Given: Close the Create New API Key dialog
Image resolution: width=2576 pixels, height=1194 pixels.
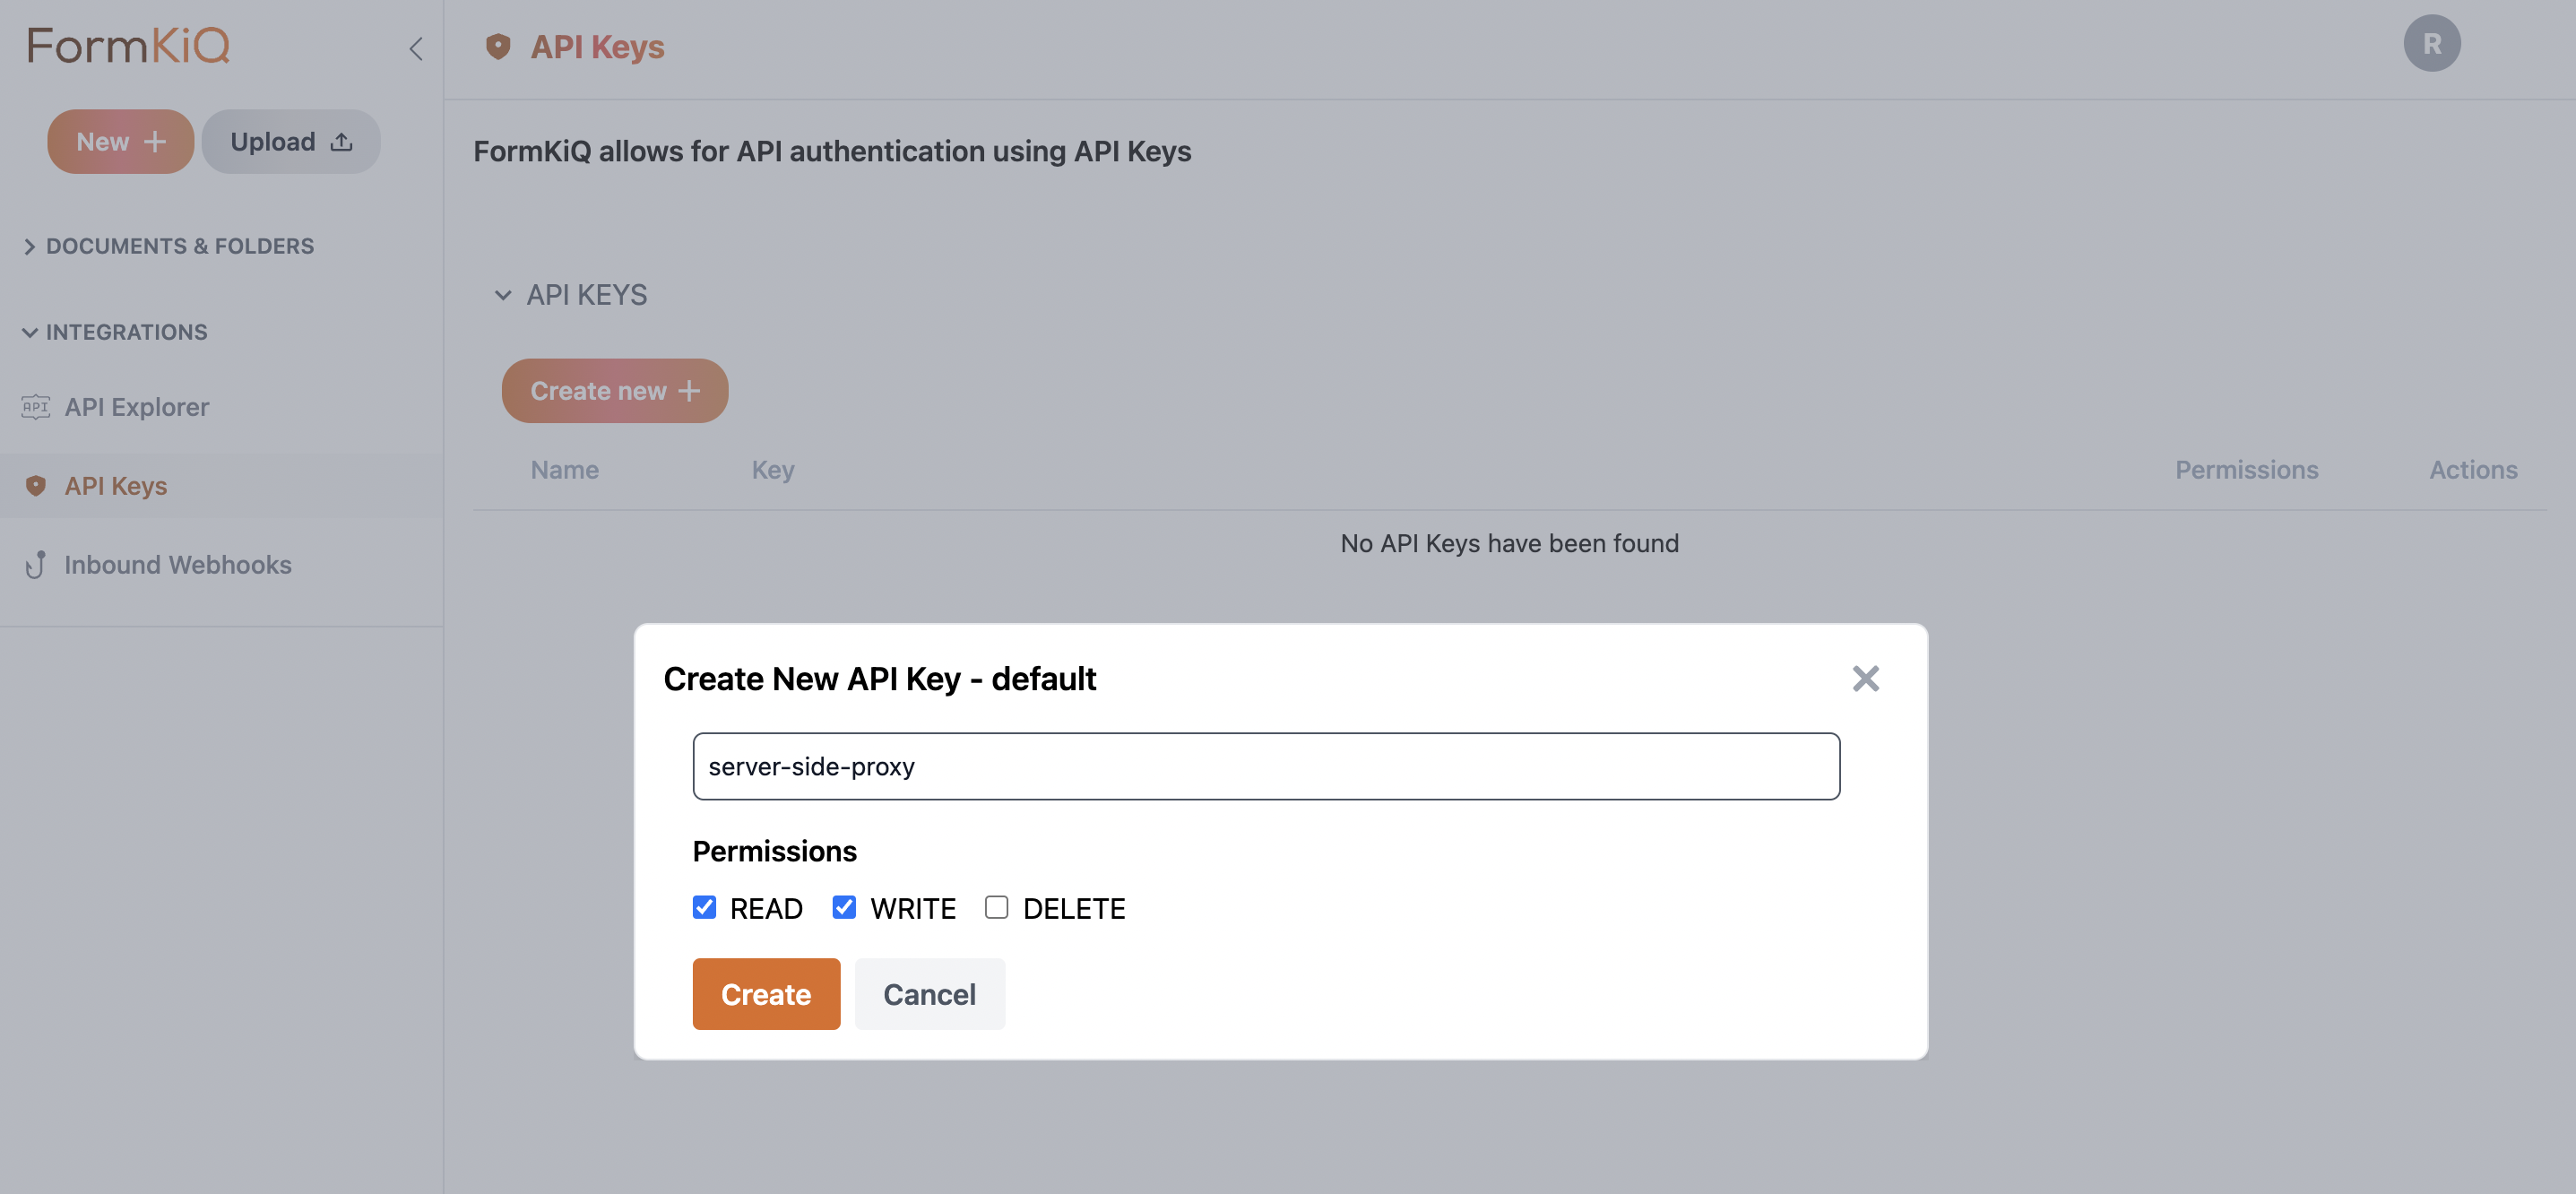Looking at the screenshot, I should [1865, 679].
